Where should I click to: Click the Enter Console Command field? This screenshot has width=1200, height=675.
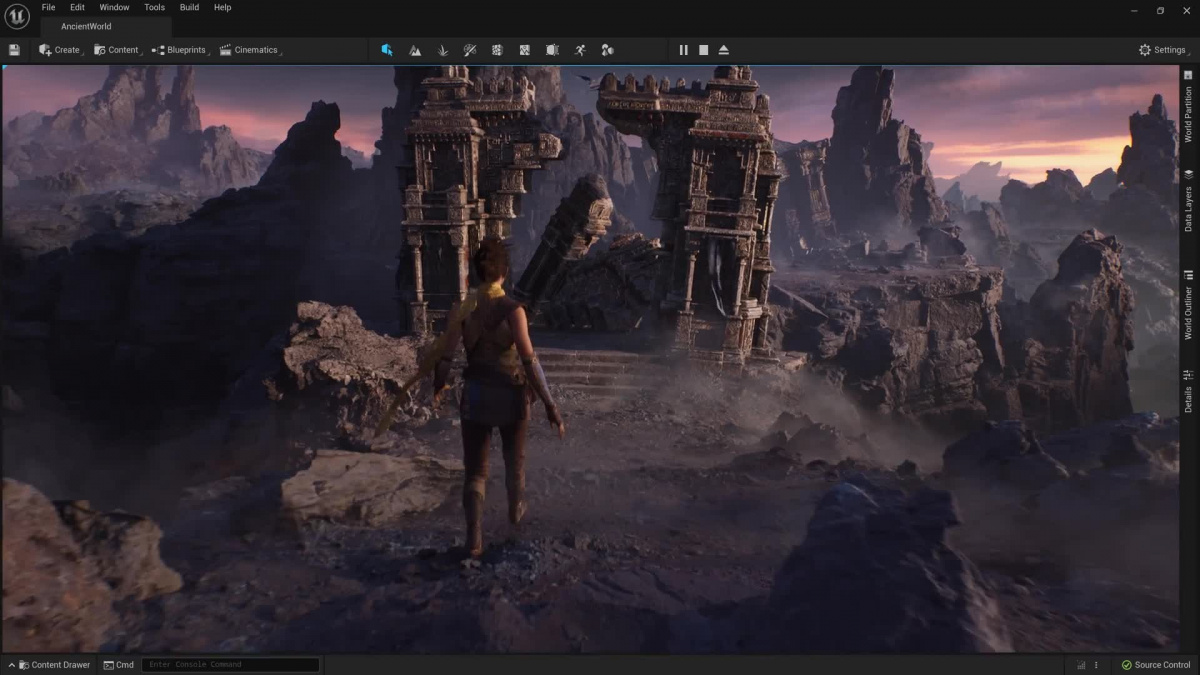[230, 665]
